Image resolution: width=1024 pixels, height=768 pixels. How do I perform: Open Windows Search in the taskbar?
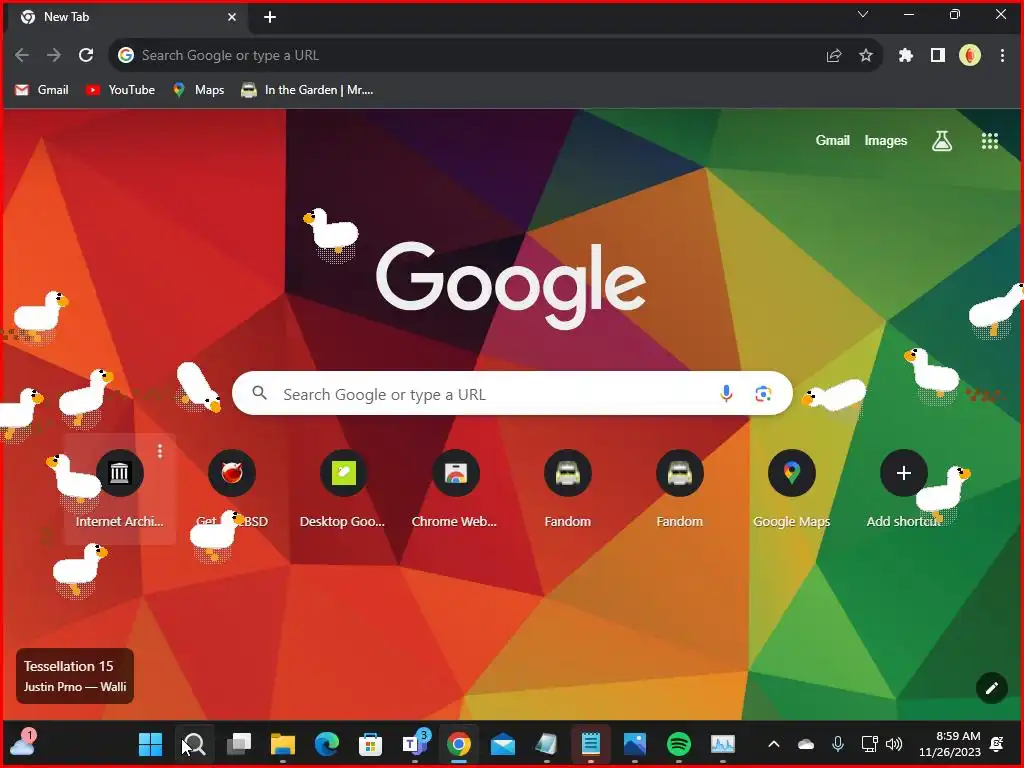pos(194,744)
